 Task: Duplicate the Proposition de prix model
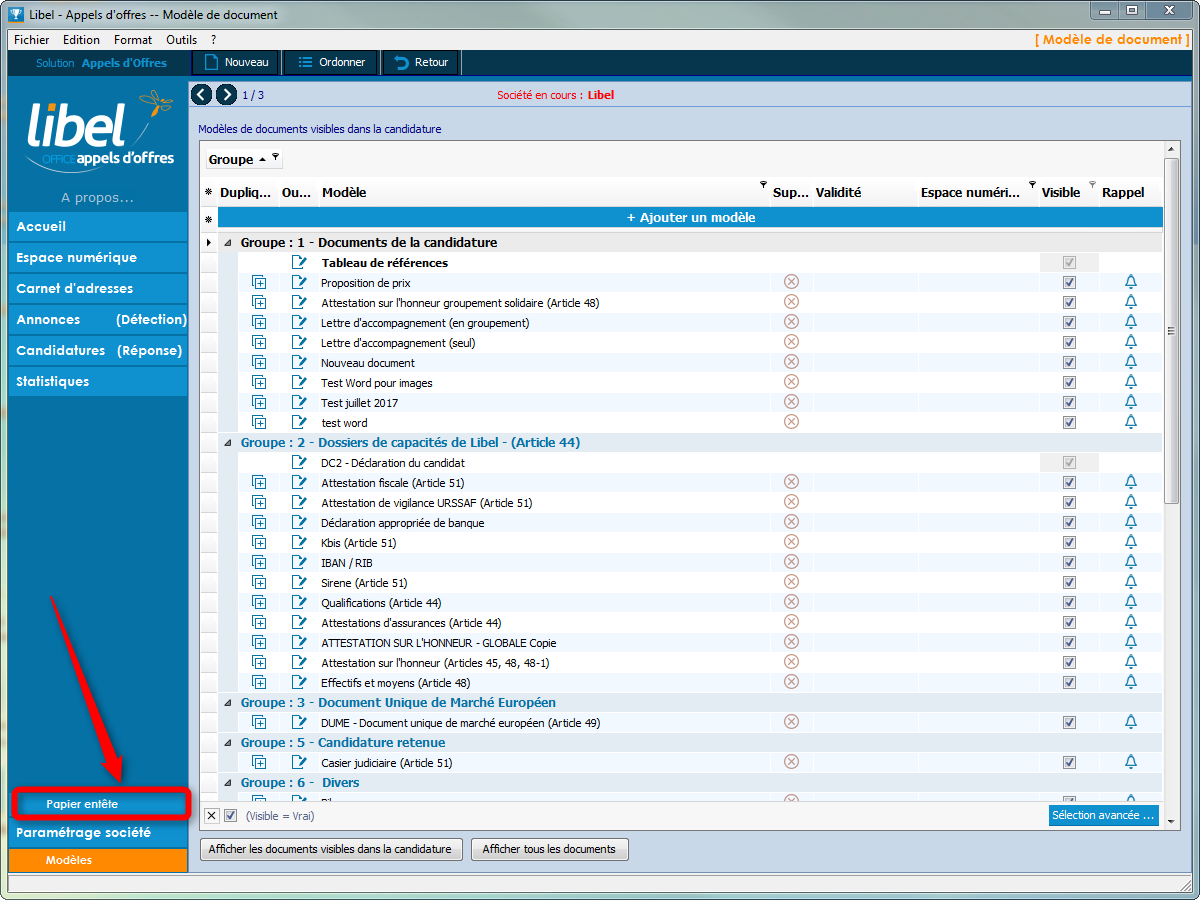click(x=259, y=283)
